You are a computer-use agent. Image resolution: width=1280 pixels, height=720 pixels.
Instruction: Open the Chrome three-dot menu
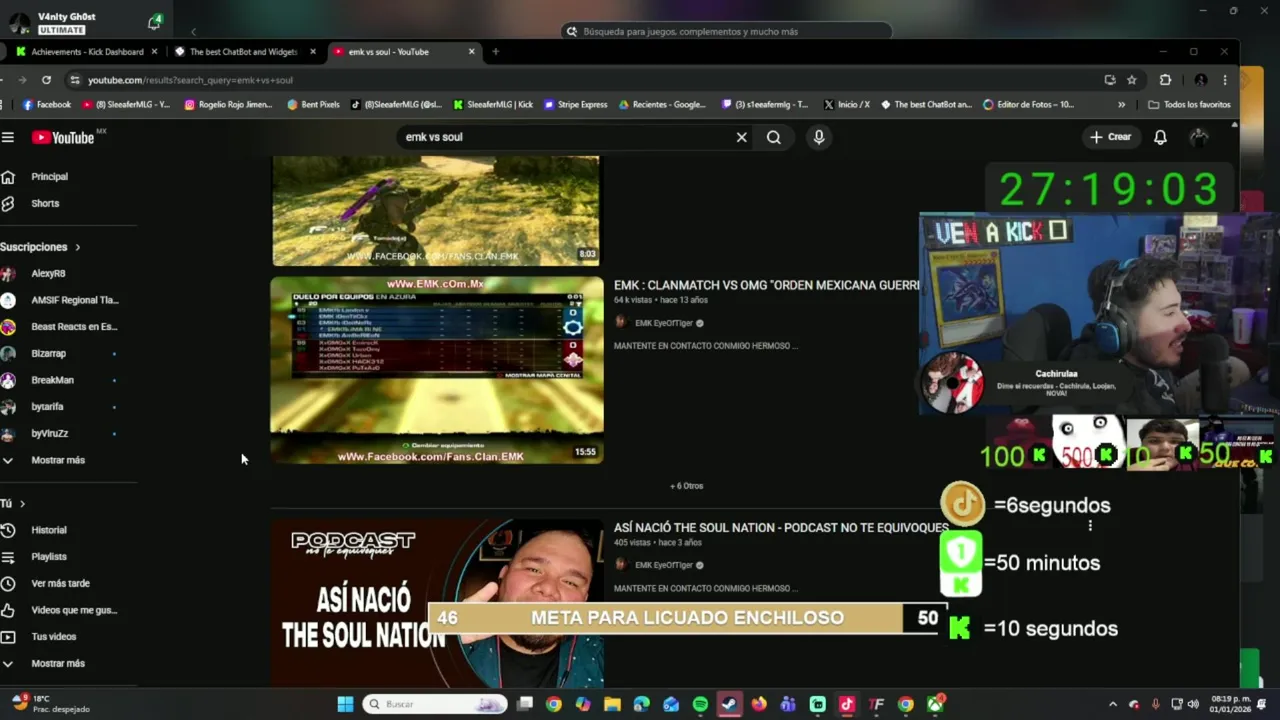point(1225,80)
